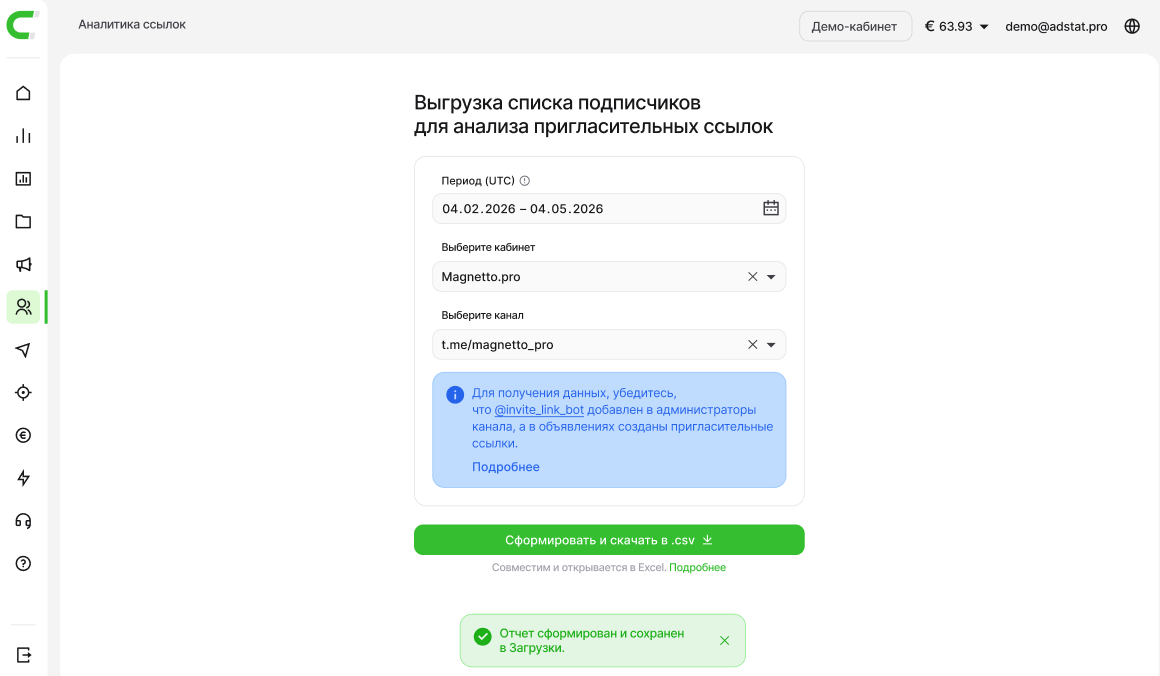Click the Выберите канал label
The width and height of the screenshot is (1160, 676).
[x=482, y=315]
